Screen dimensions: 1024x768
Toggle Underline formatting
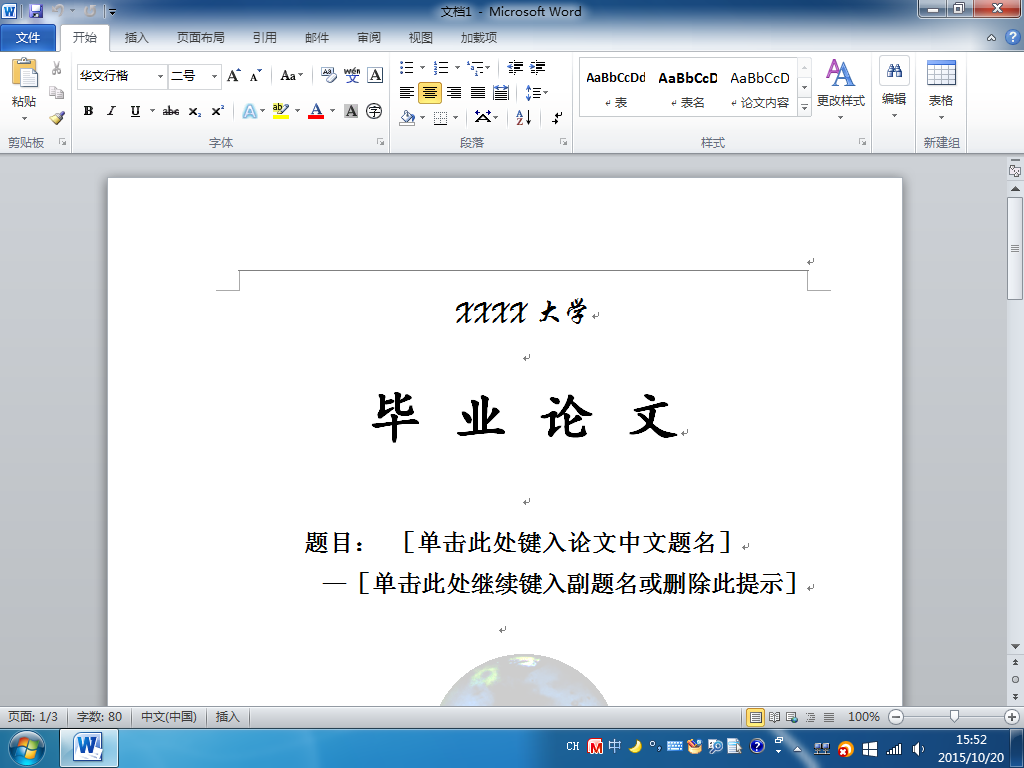(135, 111)
